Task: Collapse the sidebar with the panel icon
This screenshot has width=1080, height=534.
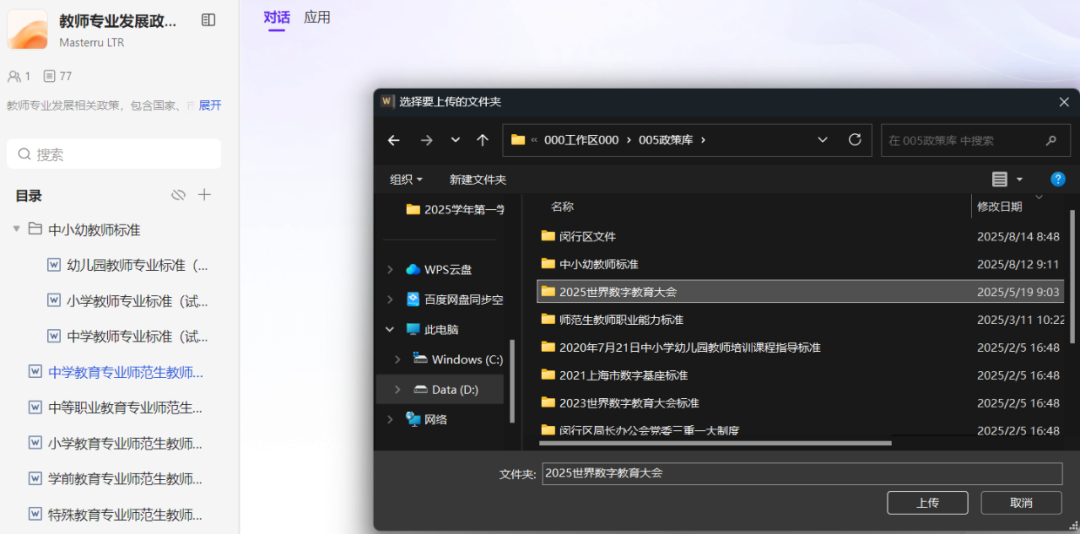Action: point(208,20)
